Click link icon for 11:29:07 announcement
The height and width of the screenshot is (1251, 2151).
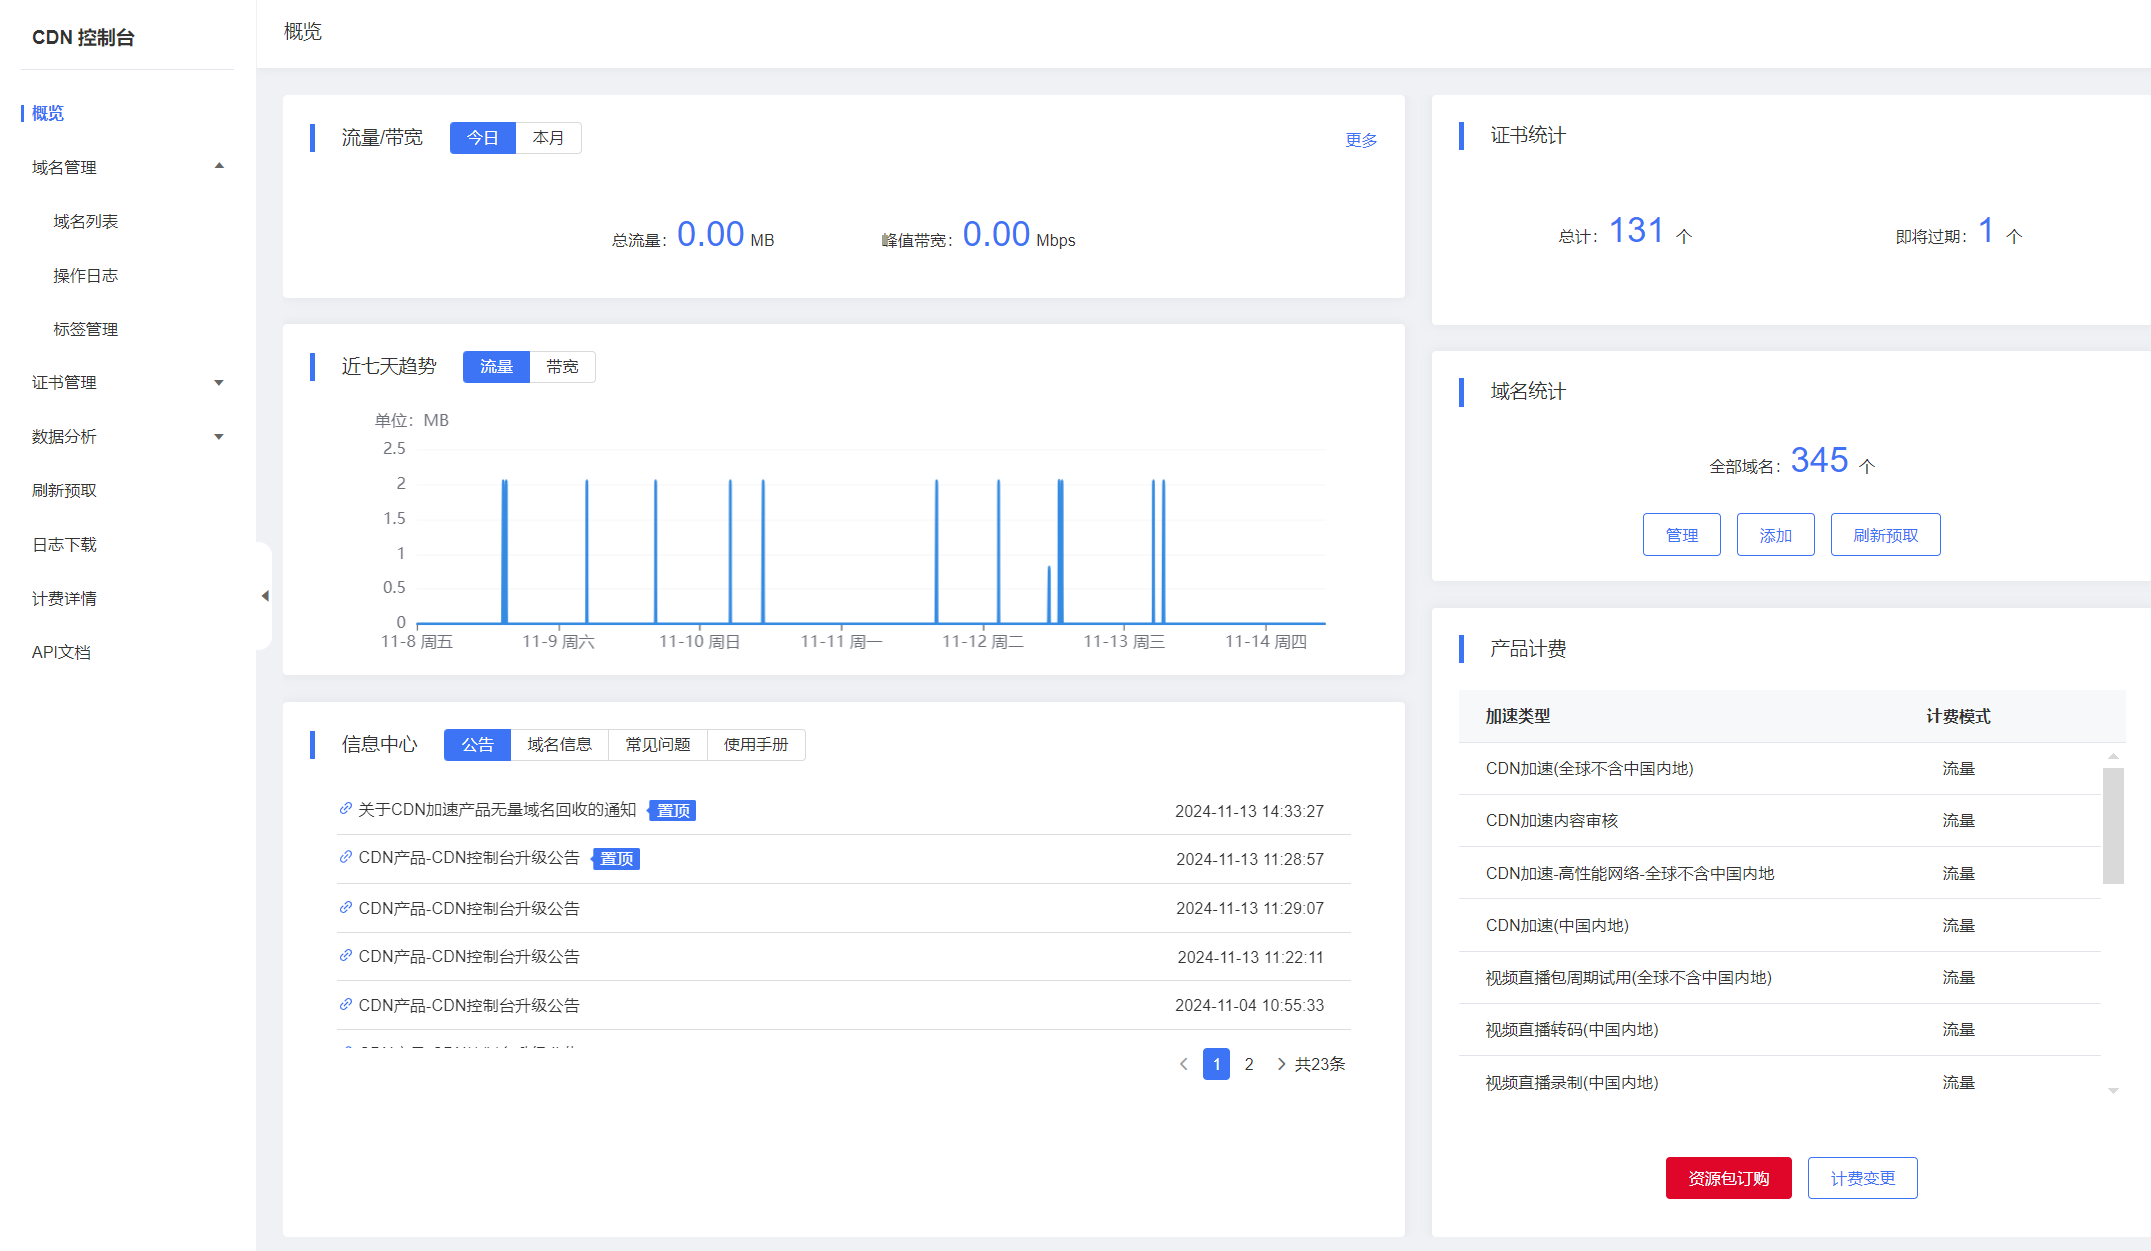coord(345,907)
